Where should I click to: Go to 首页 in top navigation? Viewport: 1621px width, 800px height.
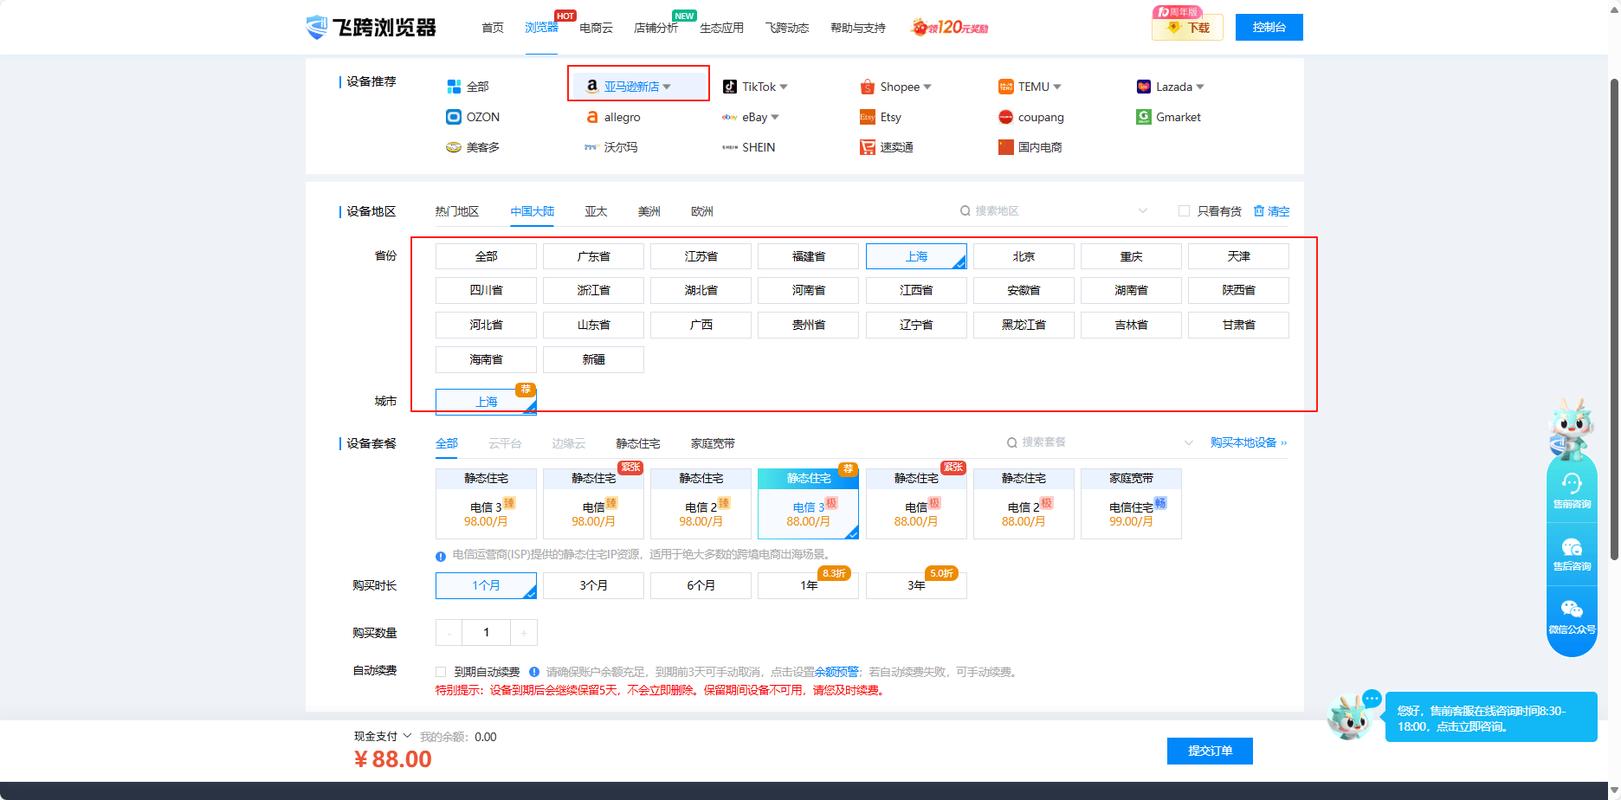tap(493, 28)
